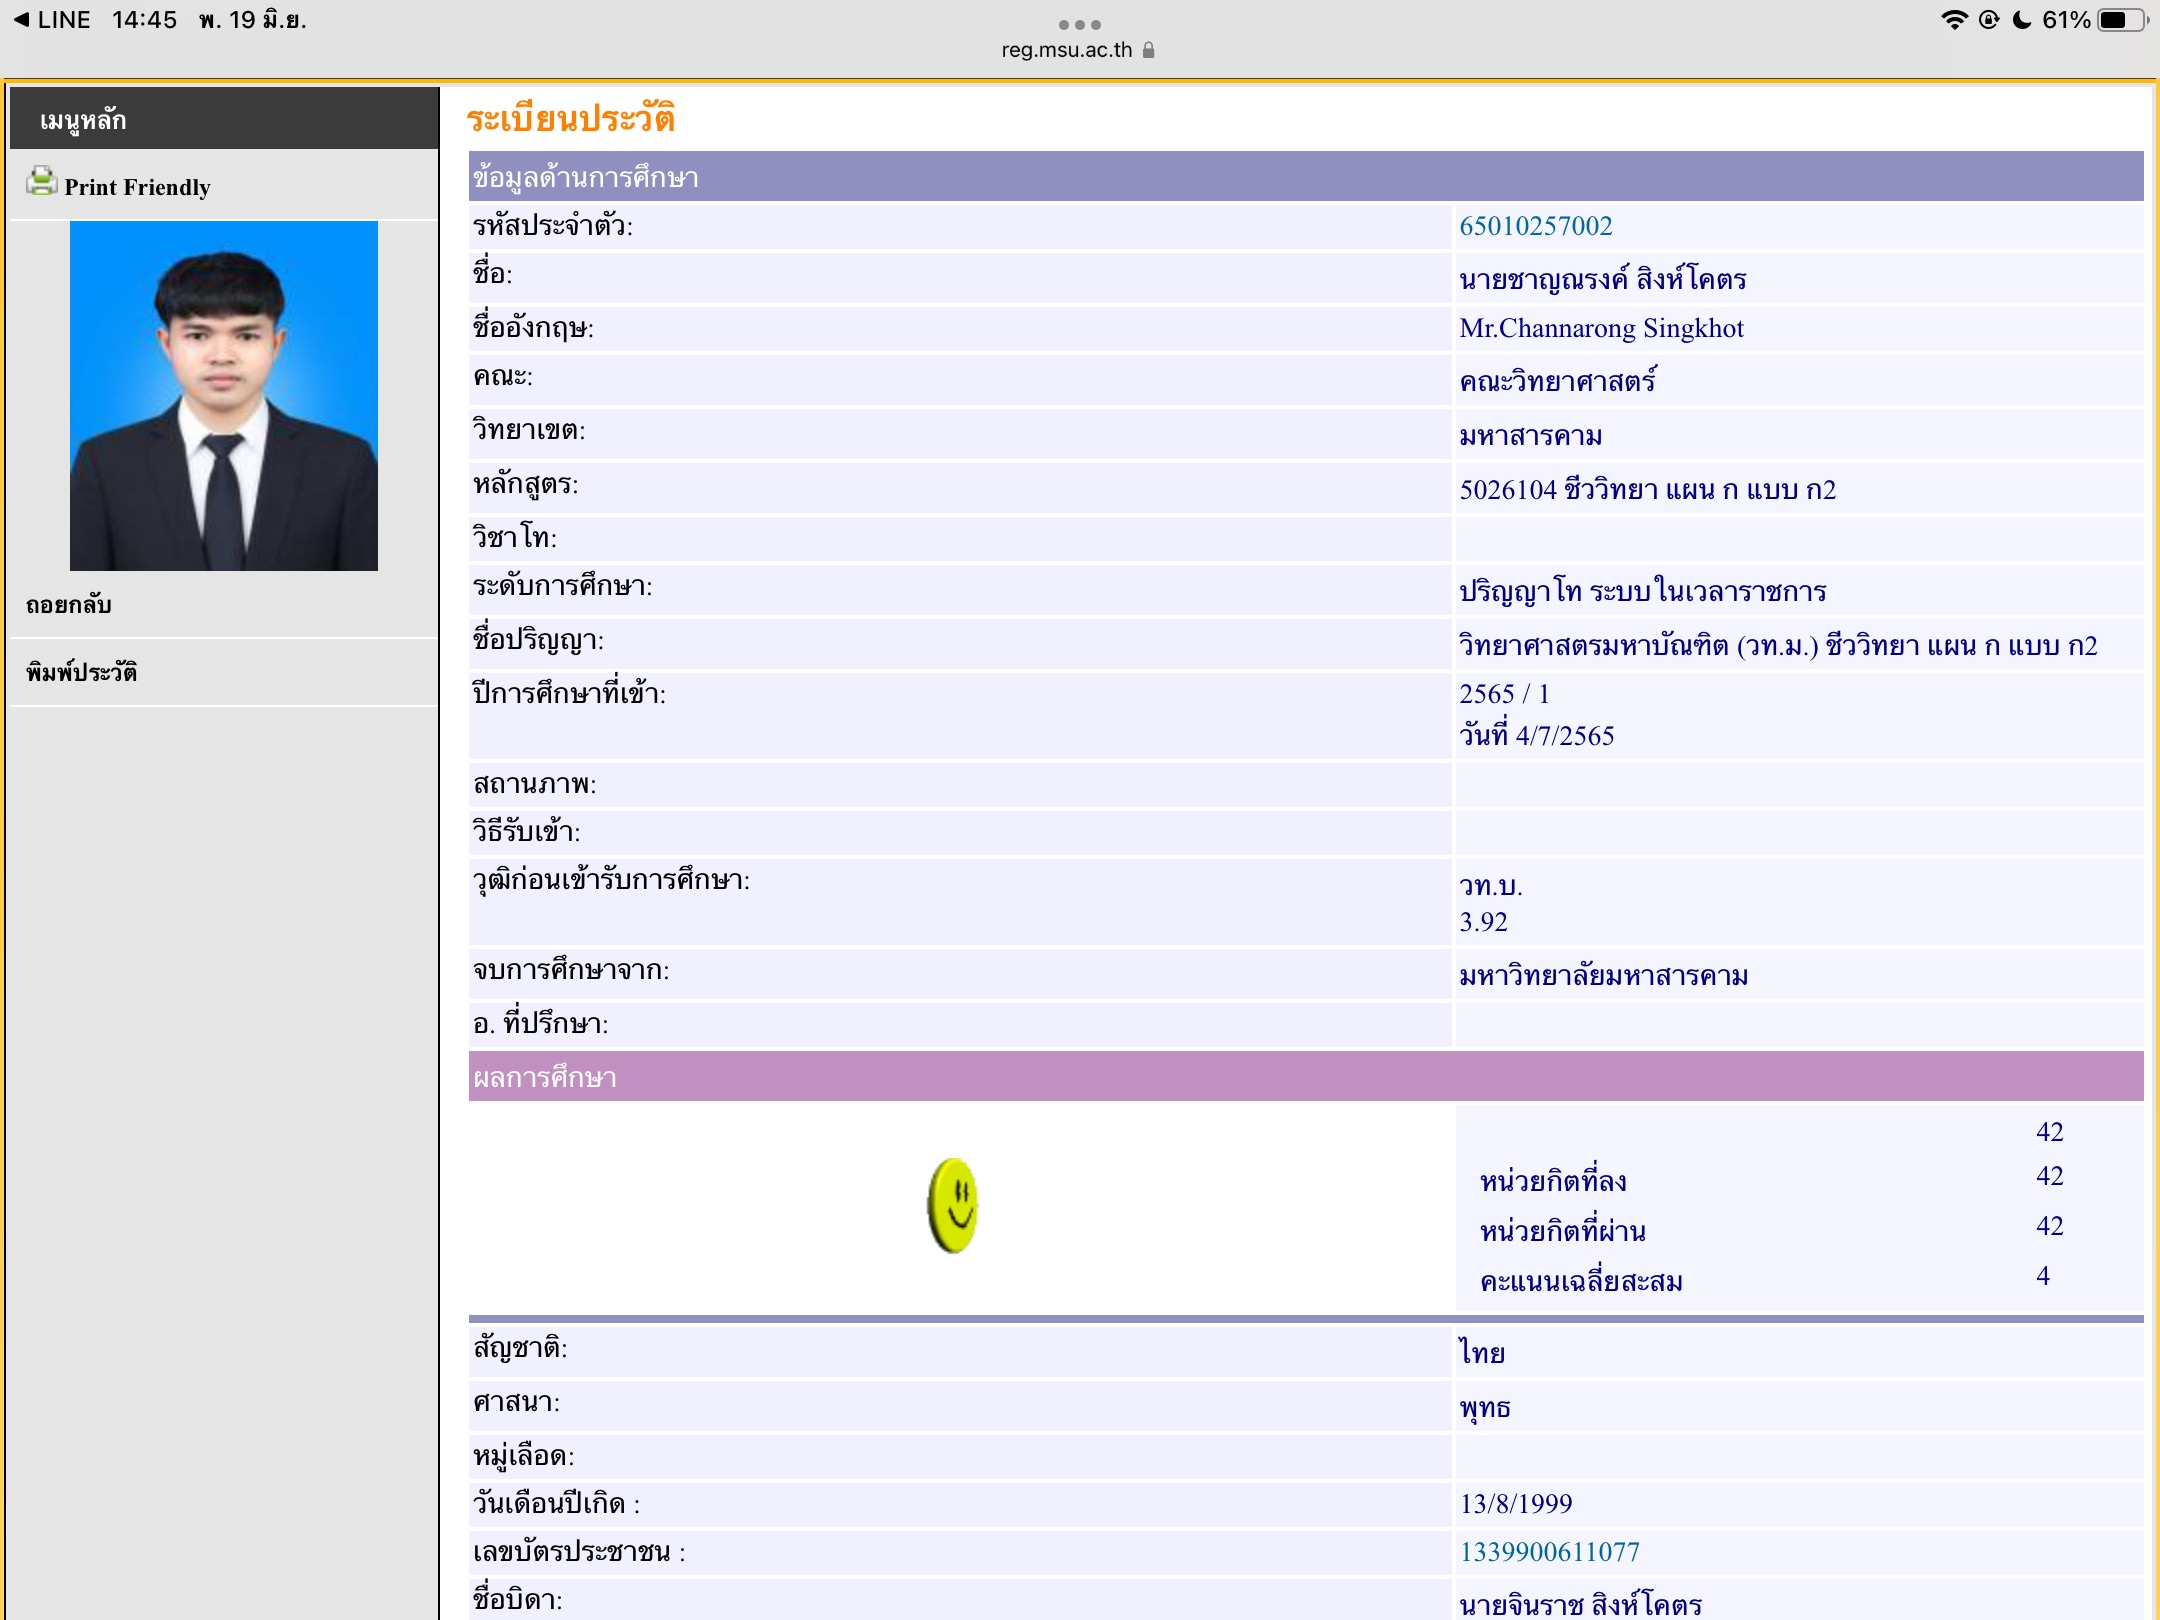Click student ID 65010257002

(x=1535, y=226)
